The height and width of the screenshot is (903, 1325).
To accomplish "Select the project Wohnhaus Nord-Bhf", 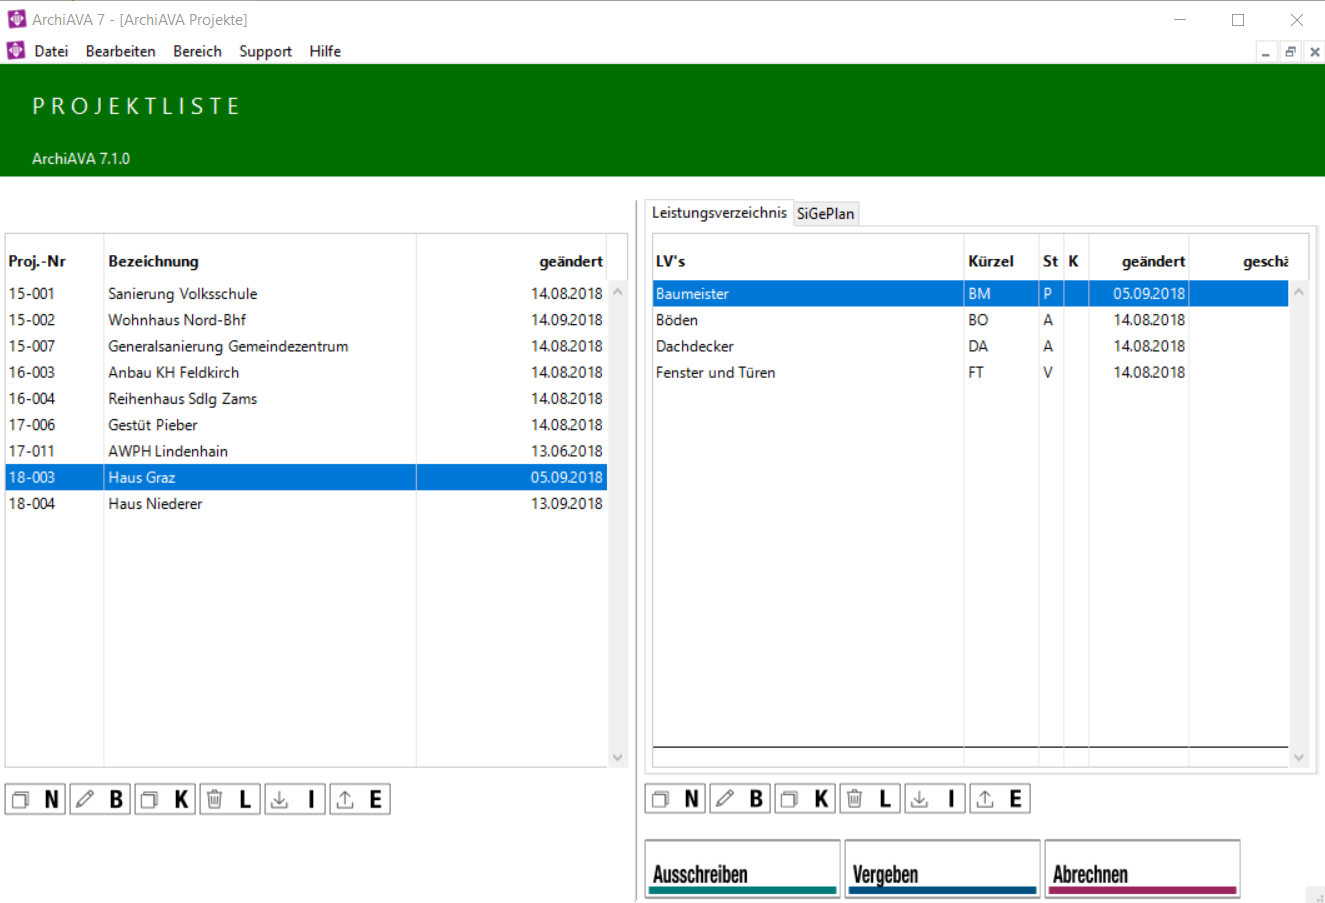I will [306, 320].
